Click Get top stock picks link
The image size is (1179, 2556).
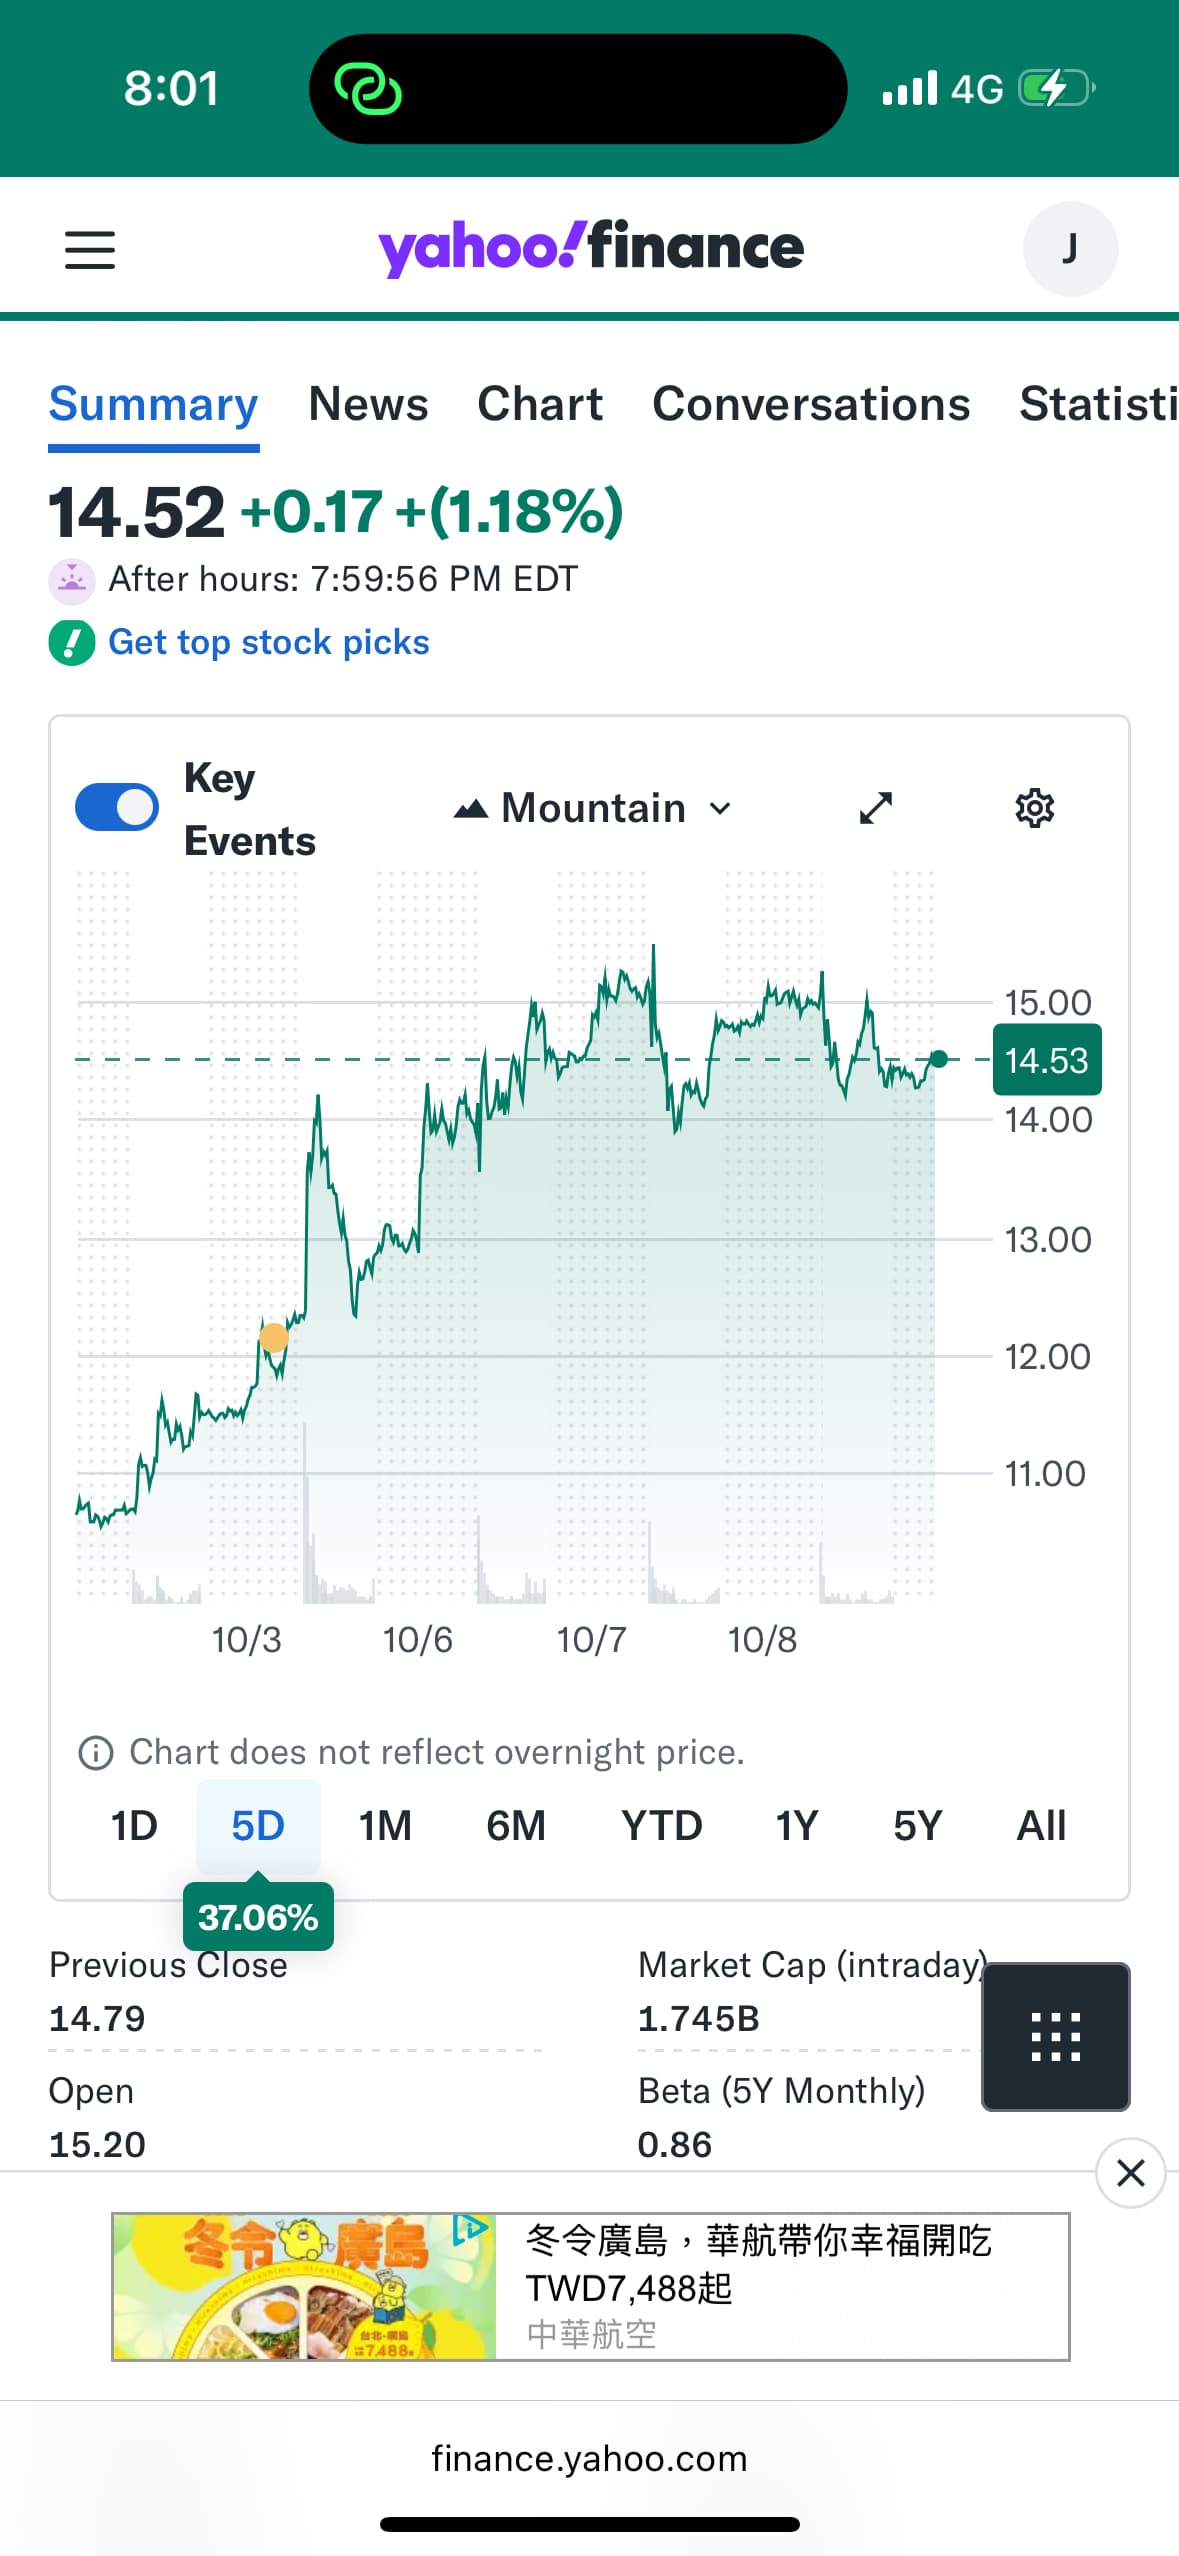click(x=268, y=642)
